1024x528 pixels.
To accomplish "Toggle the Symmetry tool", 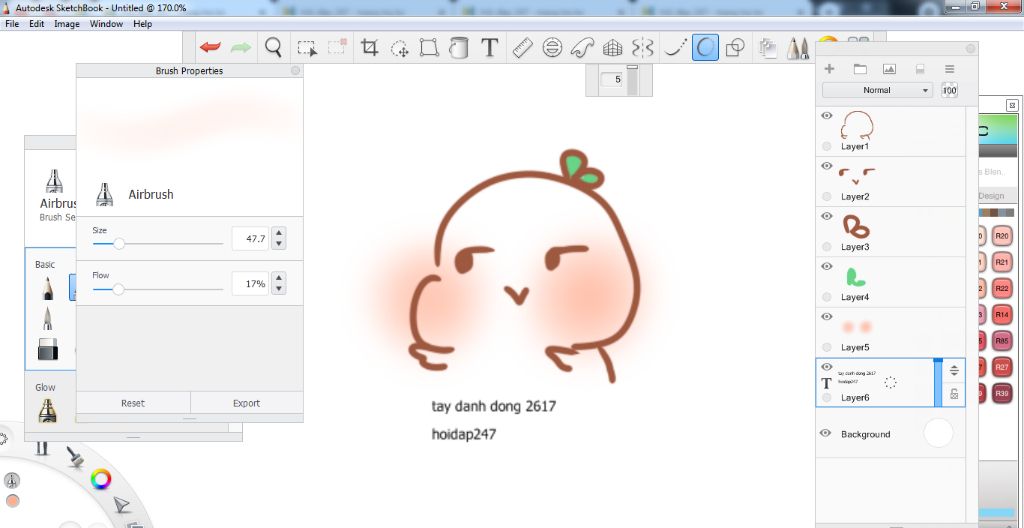I will click(x=643, y=48).
